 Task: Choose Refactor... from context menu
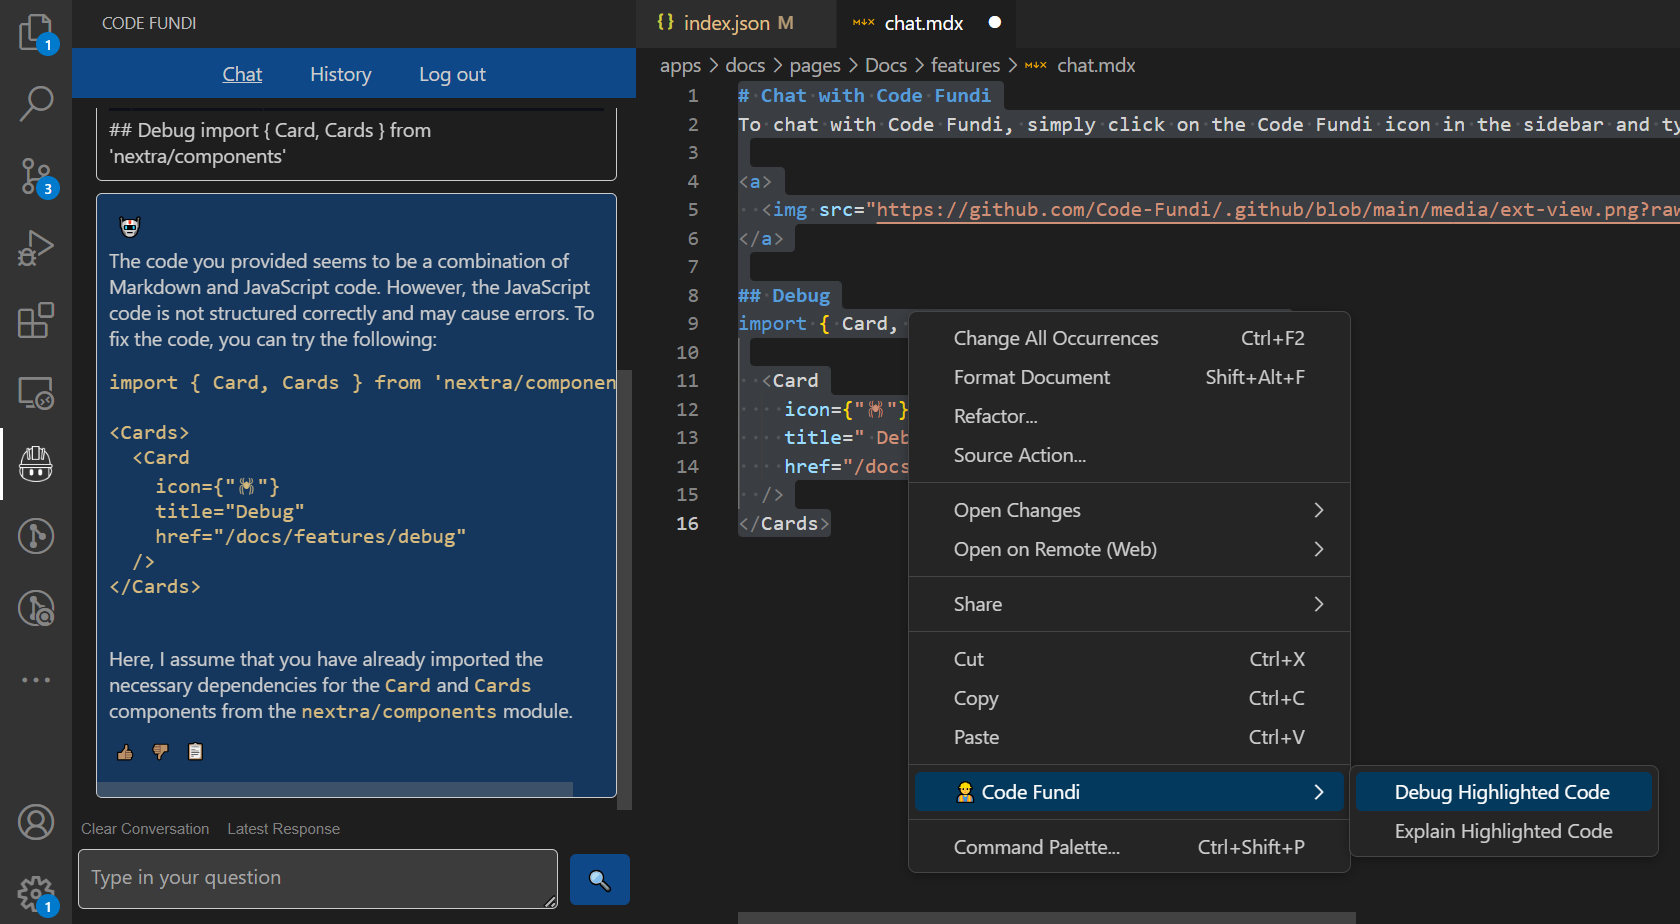tap(1129, 416)
